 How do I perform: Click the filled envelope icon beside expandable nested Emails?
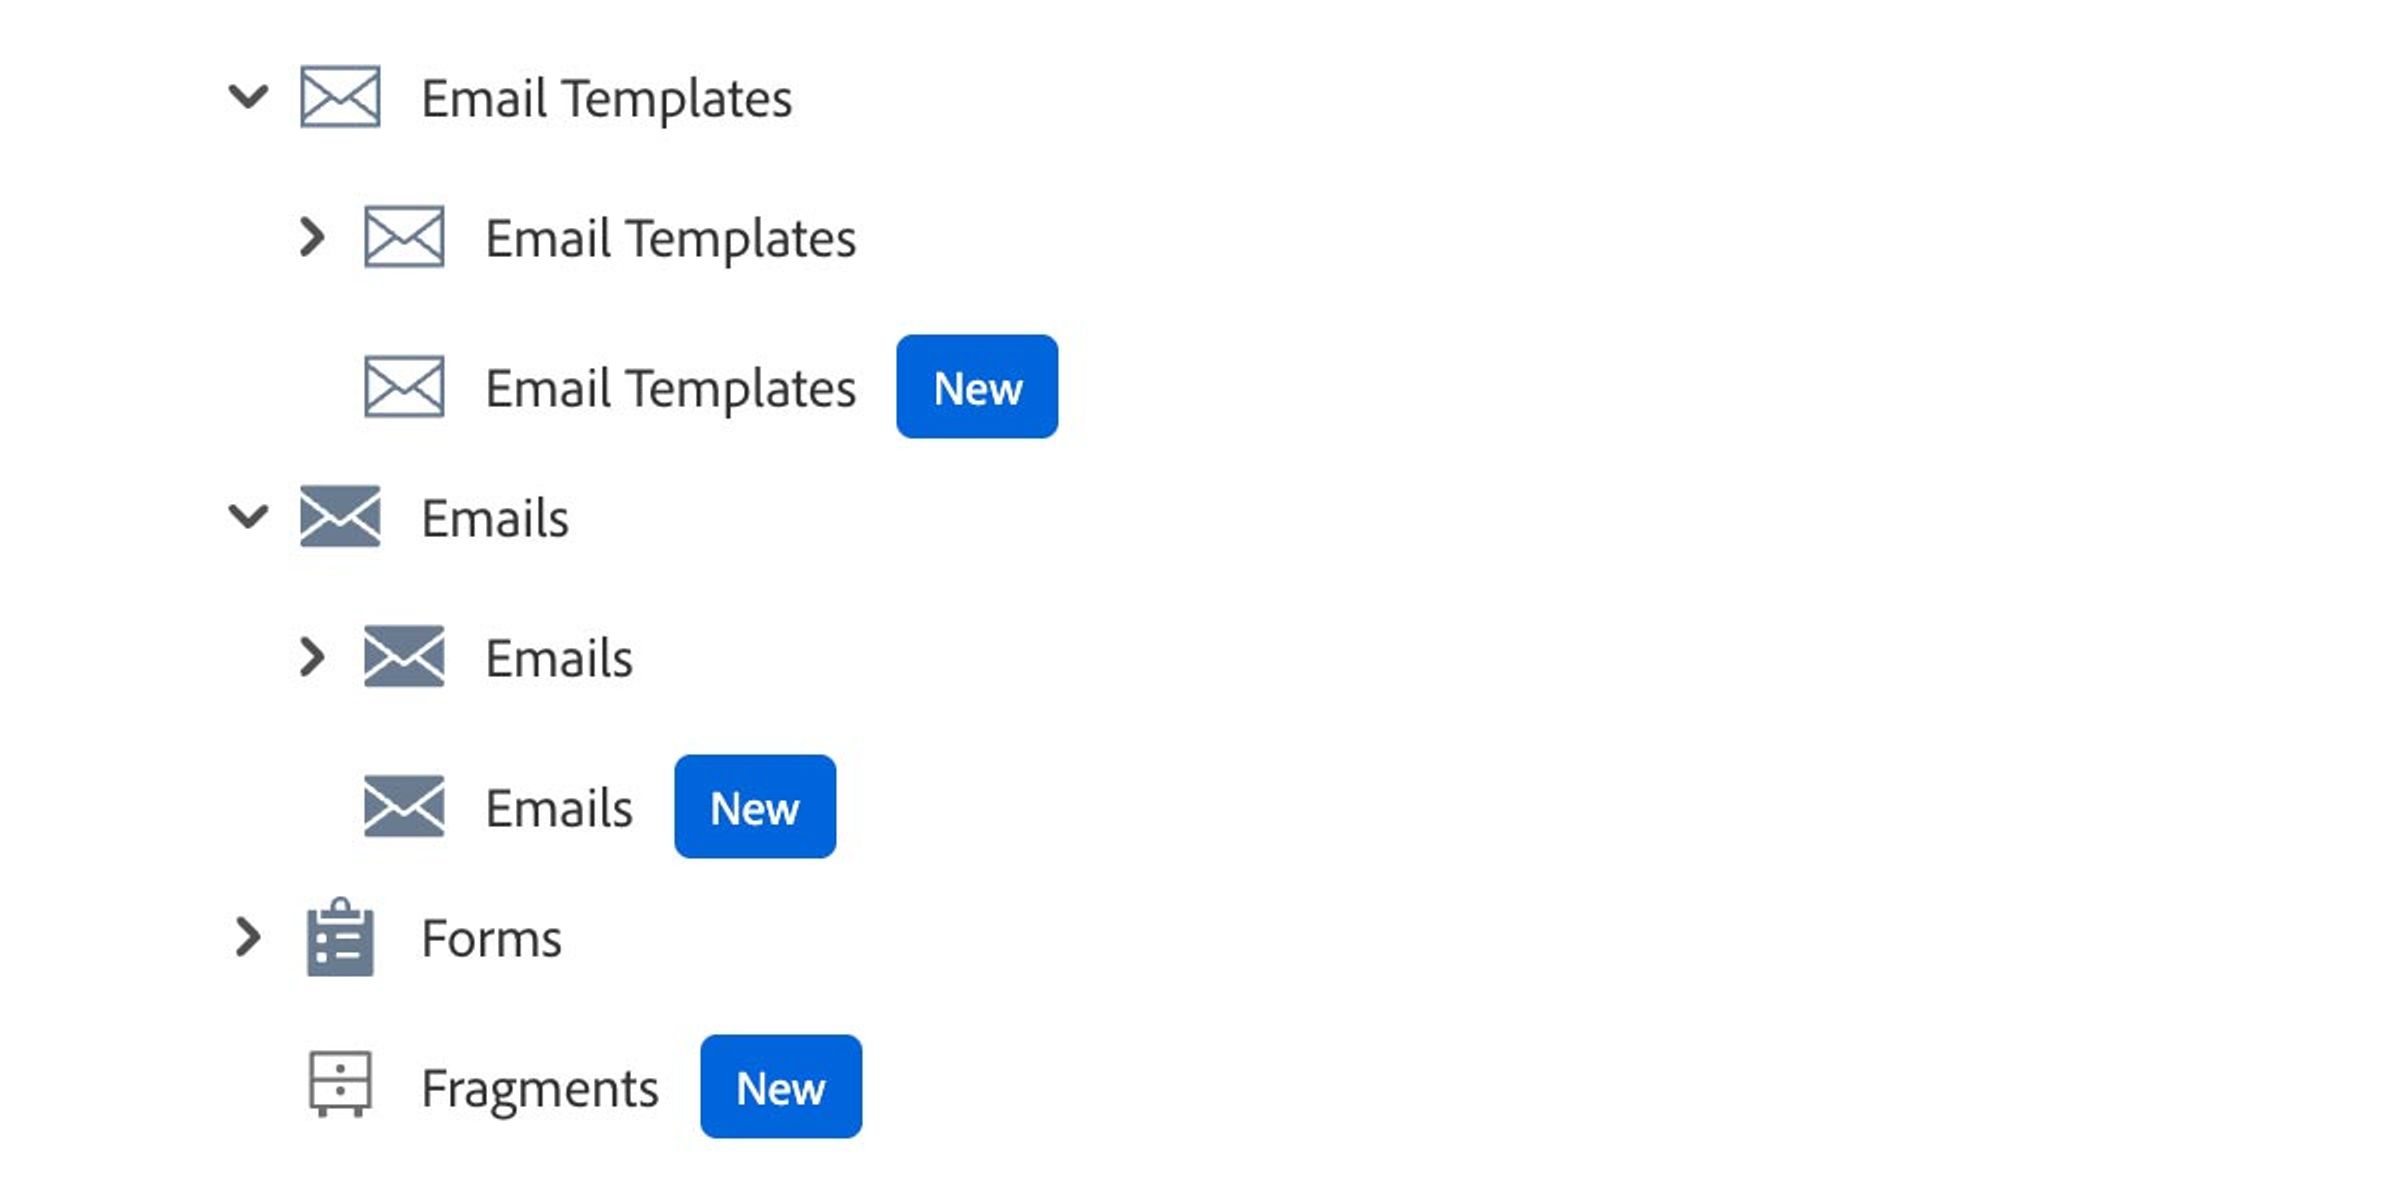tap(404, 657)
